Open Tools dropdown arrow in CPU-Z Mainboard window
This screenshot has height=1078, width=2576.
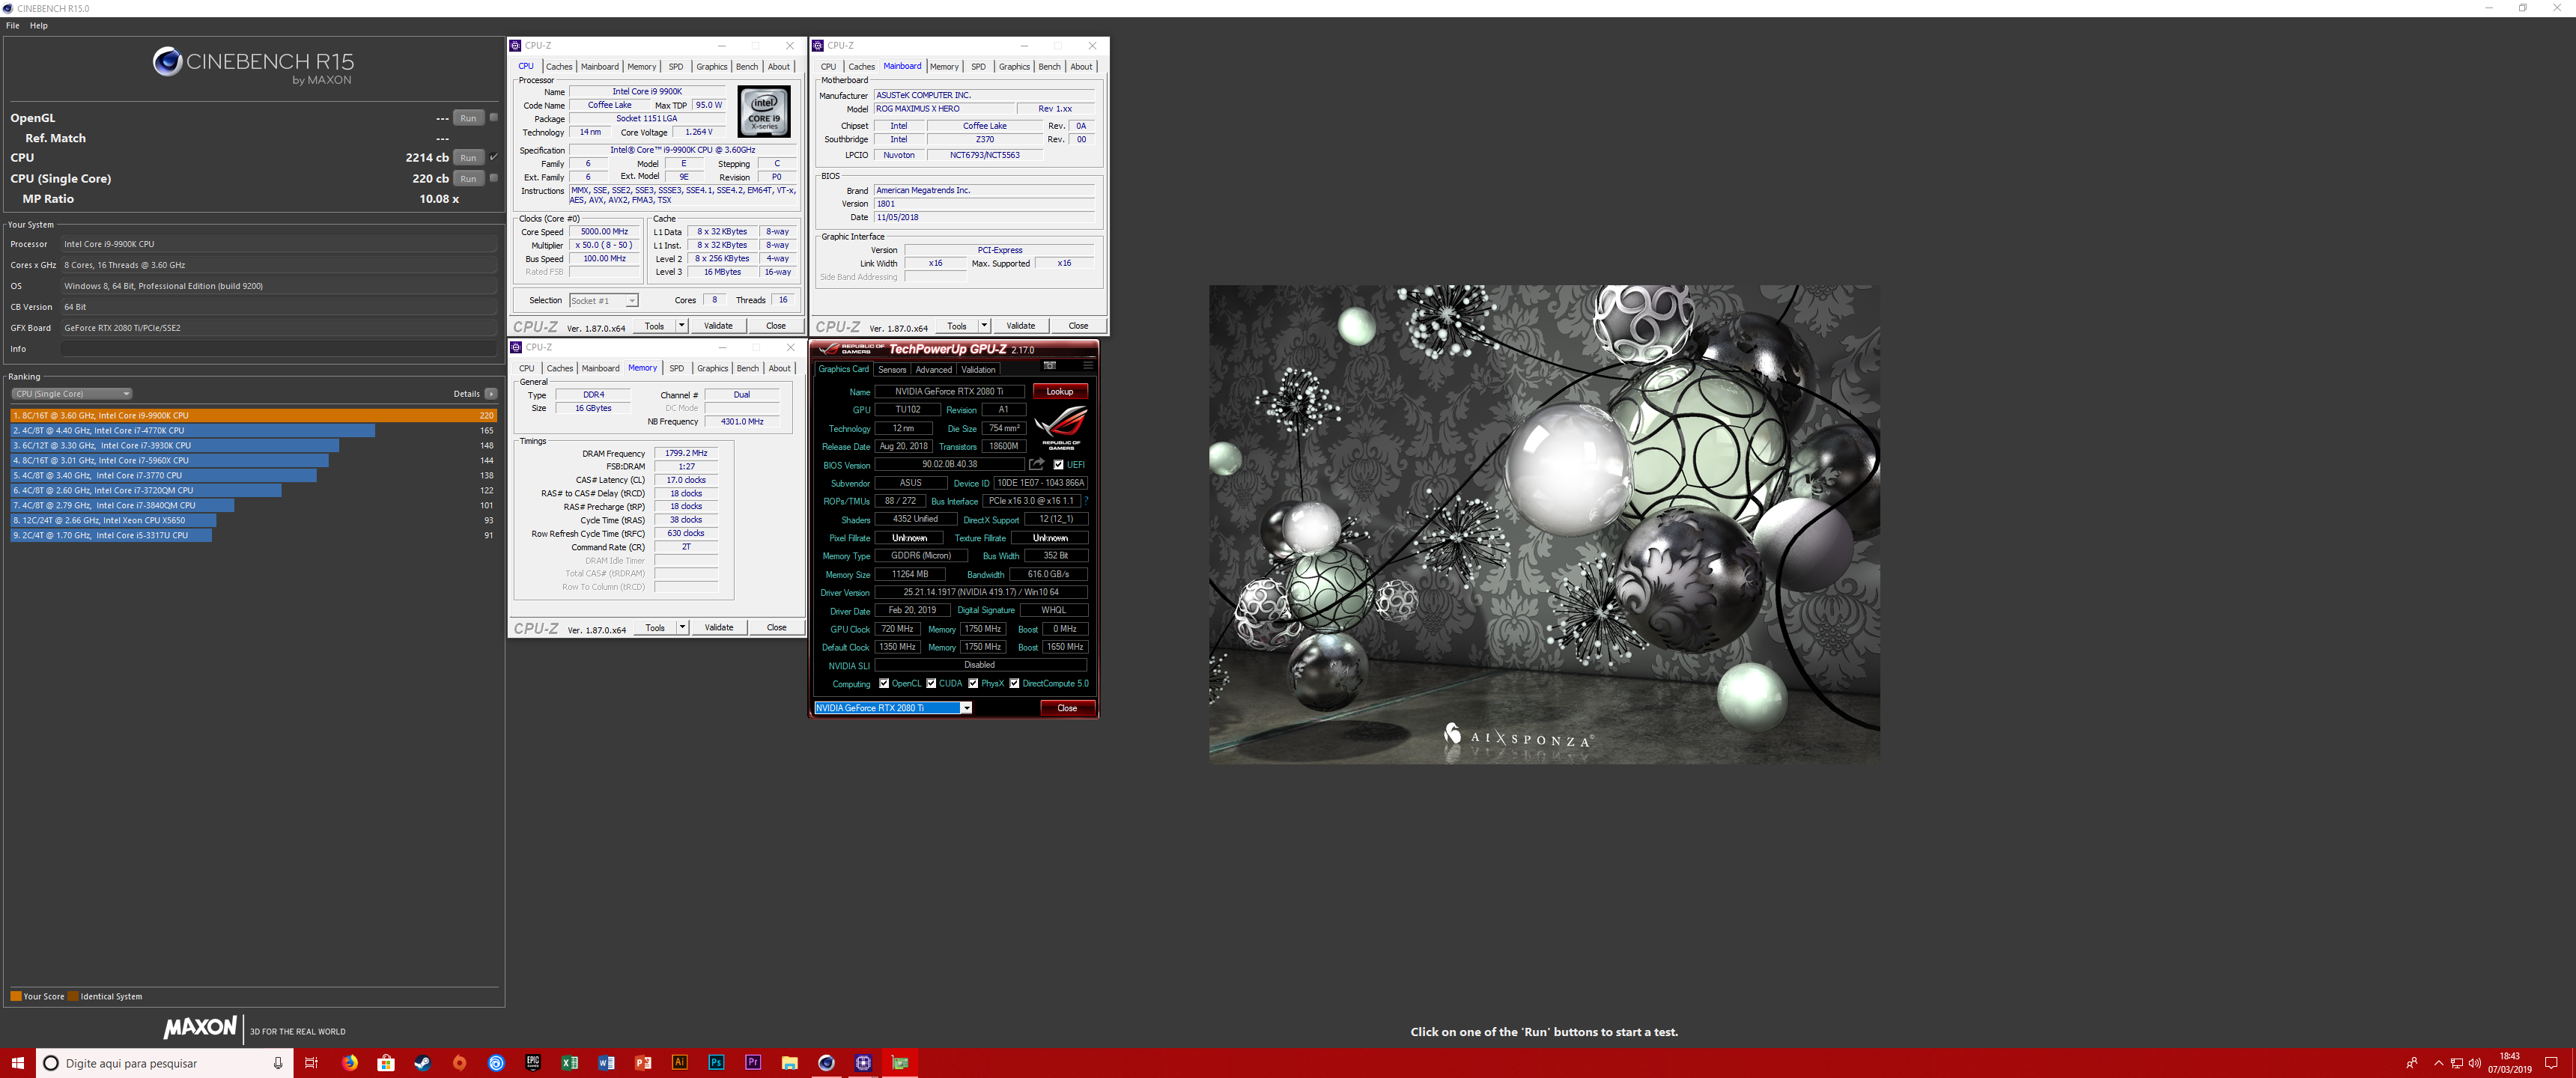(984, 325)
